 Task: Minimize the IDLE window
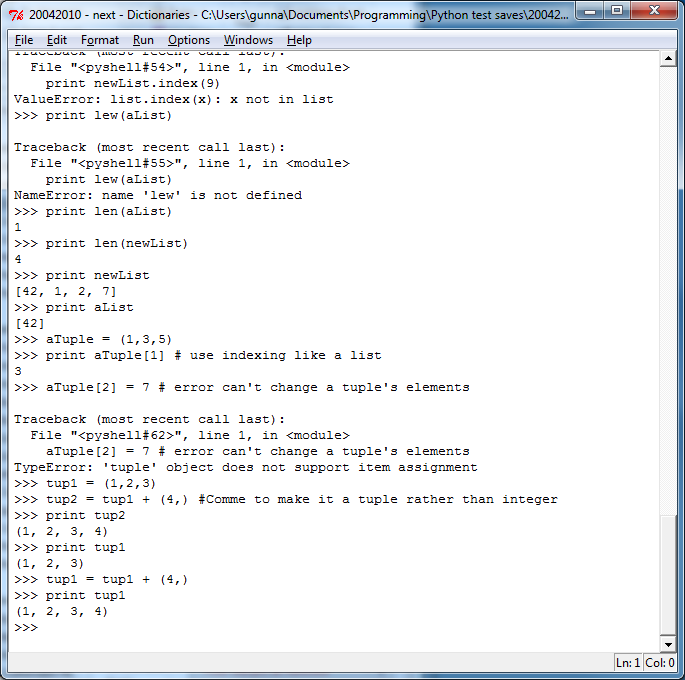click(590, 11)
